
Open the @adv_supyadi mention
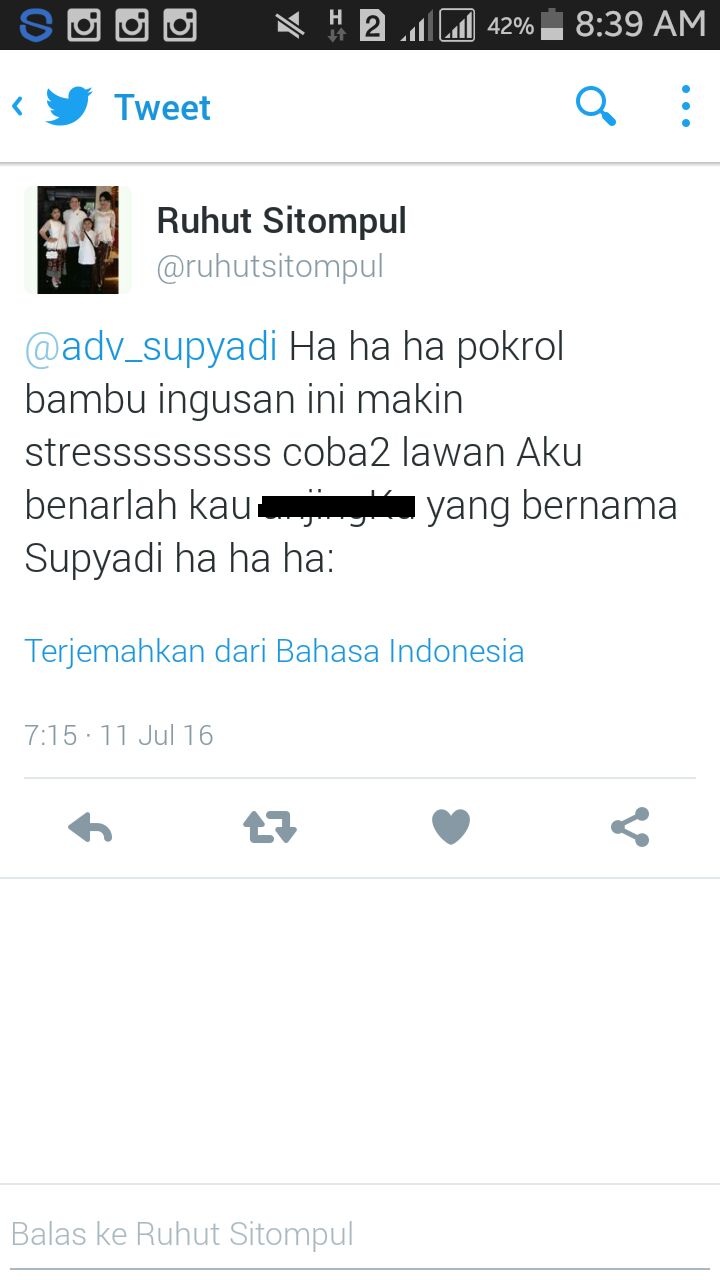pos(151,348)
